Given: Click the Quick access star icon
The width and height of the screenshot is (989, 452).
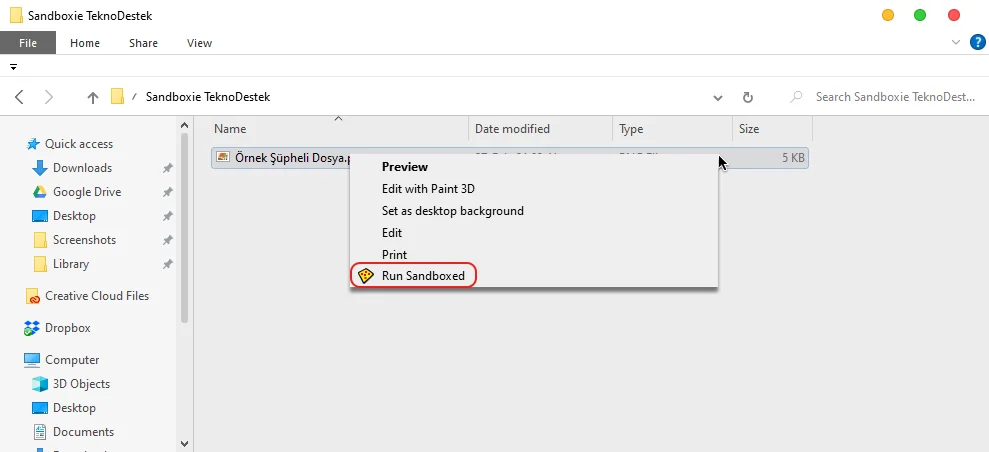Looking at the screenshot, I should click(x=33, y=144).
